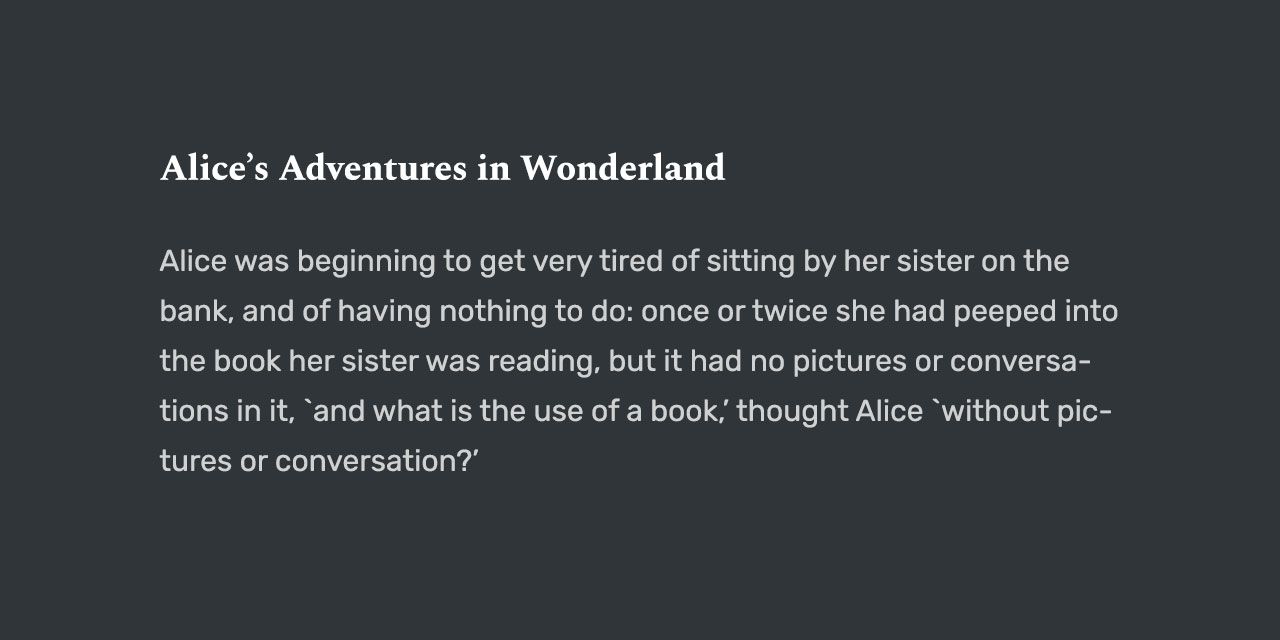1280x640 pixels.
Task: Click the word "sitting" in the paragraph
Action: pyautogui.click(x=751, y=263)
